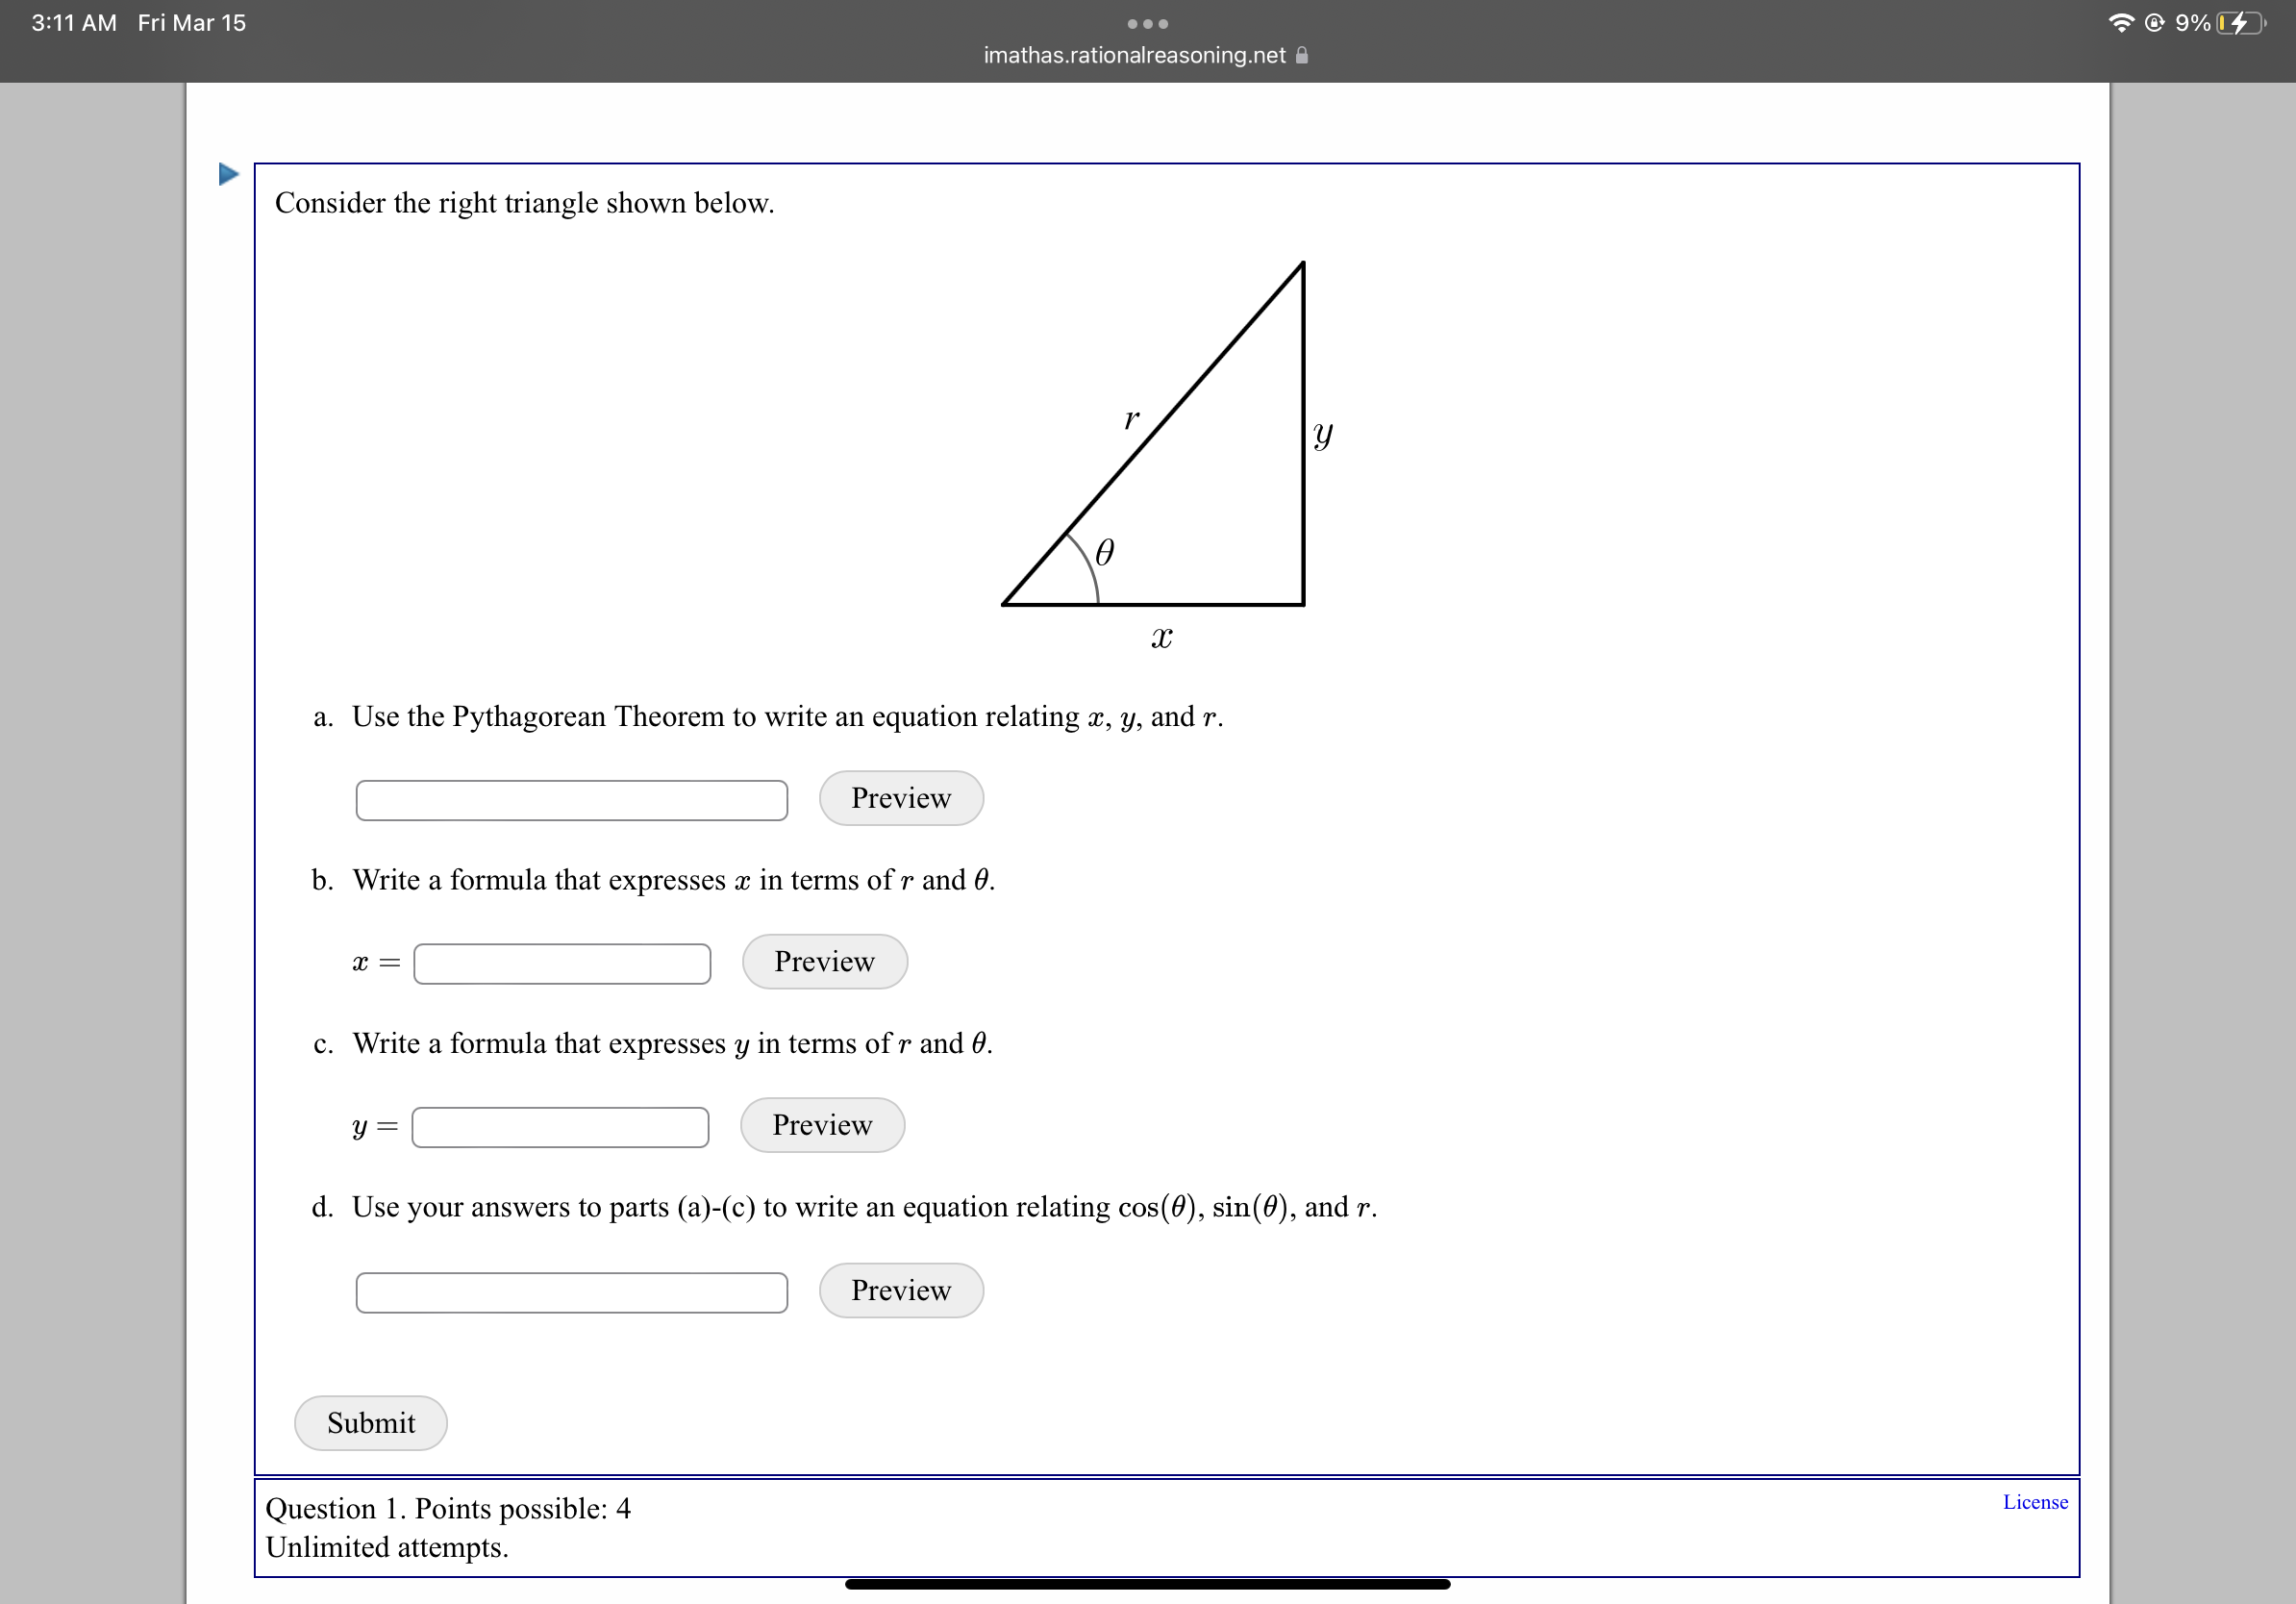
Task: Click the Fri Mar 15 date in status bar
Action: (190, 22)
